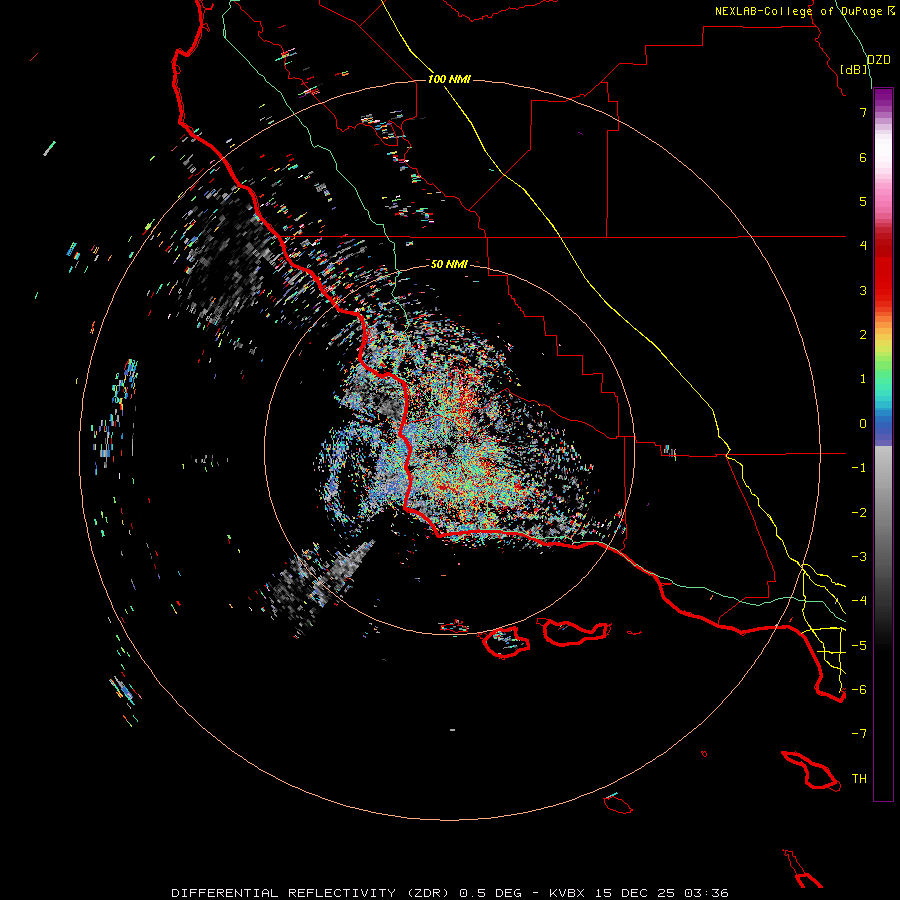Screen dimensions: 900x900
Task: Click the DZD legend title
Action: pos(879,60)
